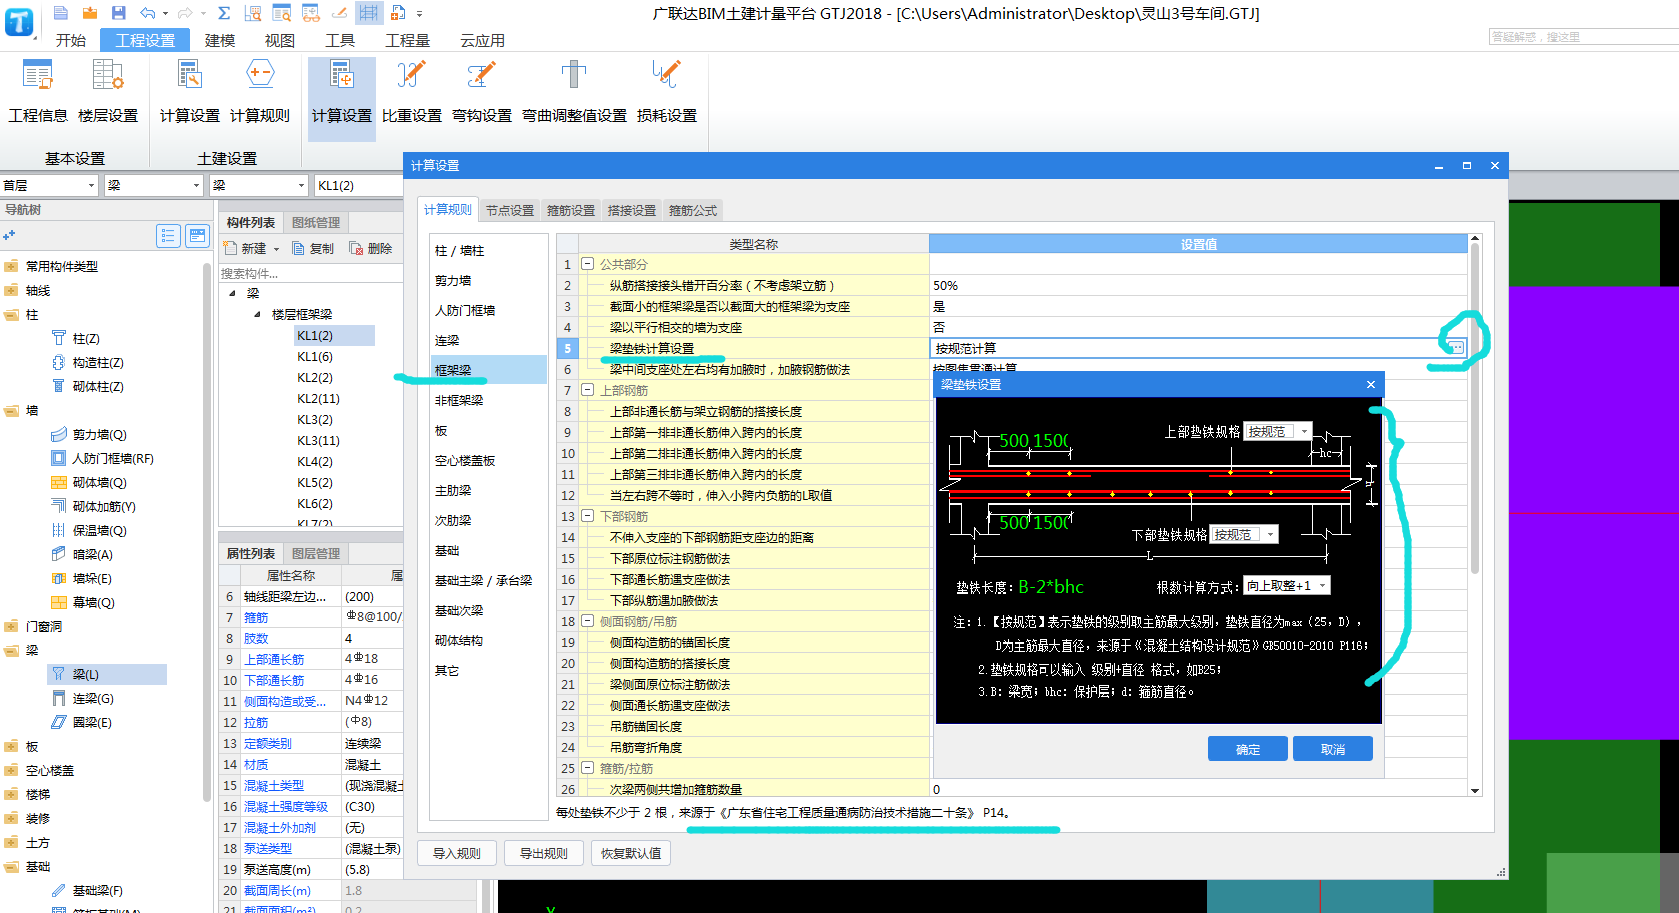Click the ellipsis button in 梁垫铁计算设置 row
1679x913 pixels.
coord(1455,348)
